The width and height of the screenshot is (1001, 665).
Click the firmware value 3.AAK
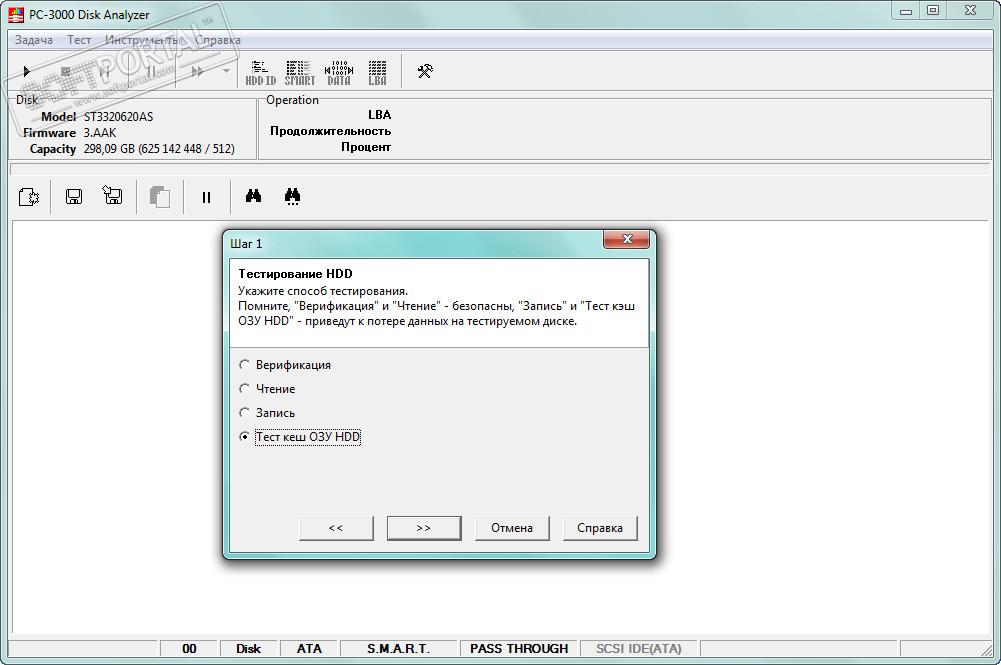coord(100,133)
